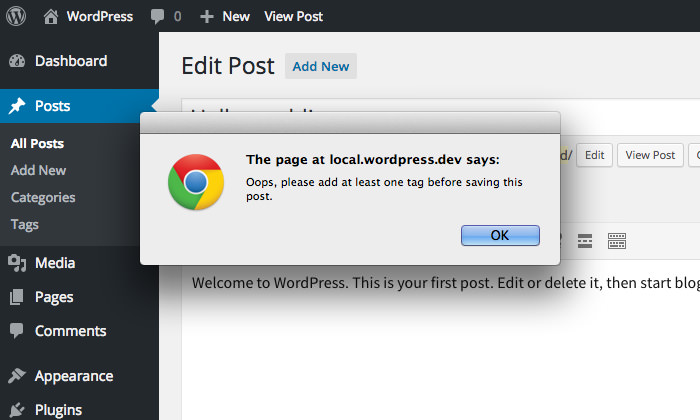Click the Add New button beside Edit Post
700x420 pixels.
coord(321,66)
